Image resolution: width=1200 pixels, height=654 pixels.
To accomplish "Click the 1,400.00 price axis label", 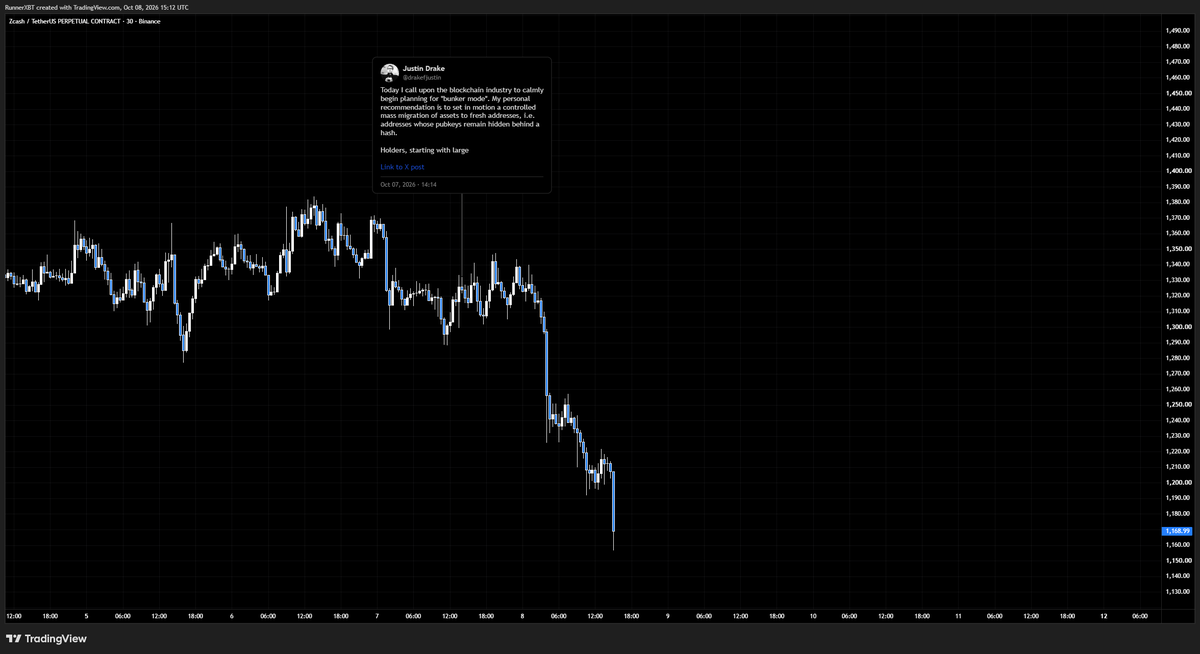I will click(1176, 171).
